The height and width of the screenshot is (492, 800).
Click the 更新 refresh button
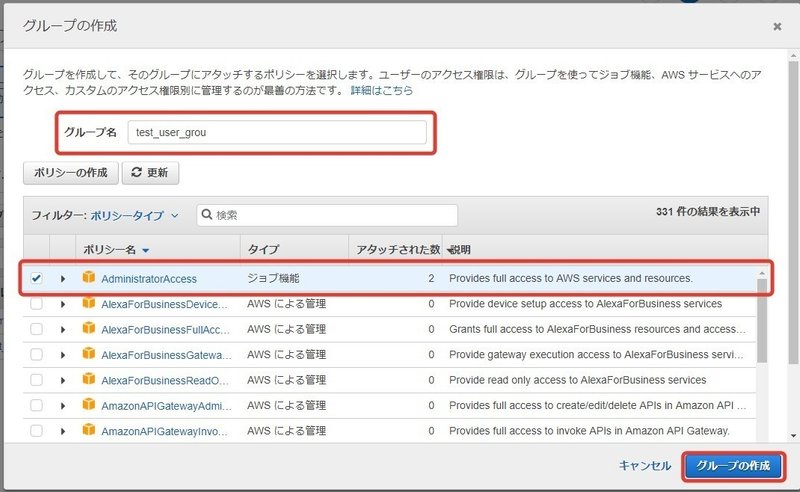coord(150,173)
